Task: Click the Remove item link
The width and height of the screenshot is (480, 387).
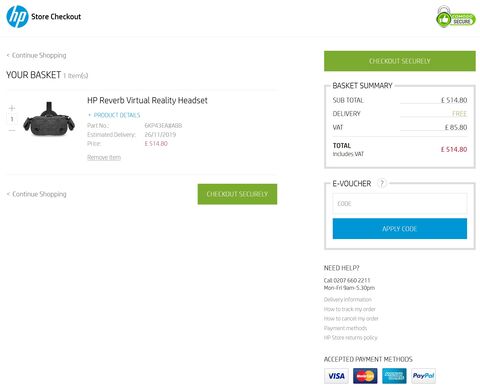Action: coord(104,157)
